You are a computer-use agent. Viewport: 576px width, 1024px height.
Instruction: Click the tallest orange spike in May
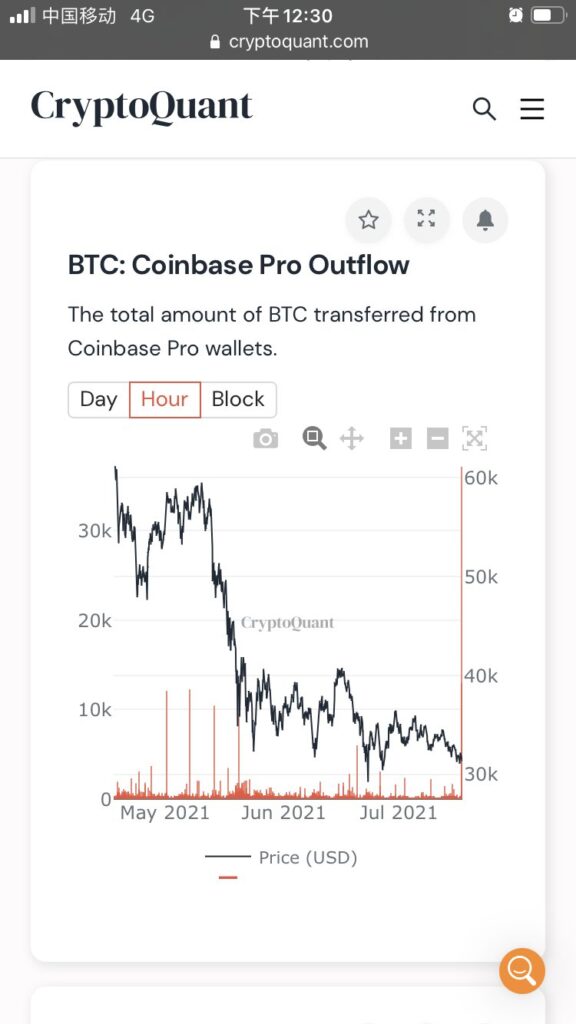(x=189, y=743)
